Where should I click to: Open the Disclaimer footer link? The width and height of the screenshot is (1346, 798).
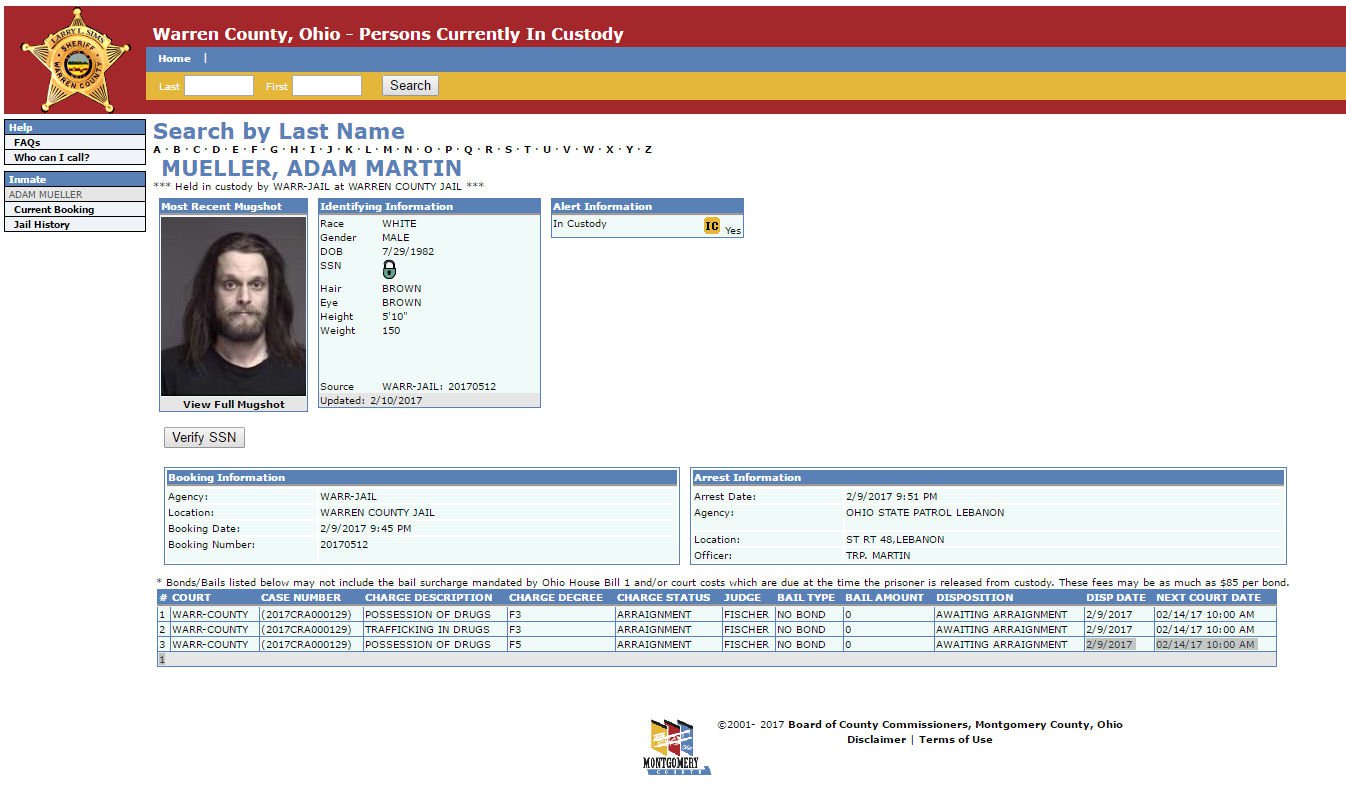click(x=876, y=740)
